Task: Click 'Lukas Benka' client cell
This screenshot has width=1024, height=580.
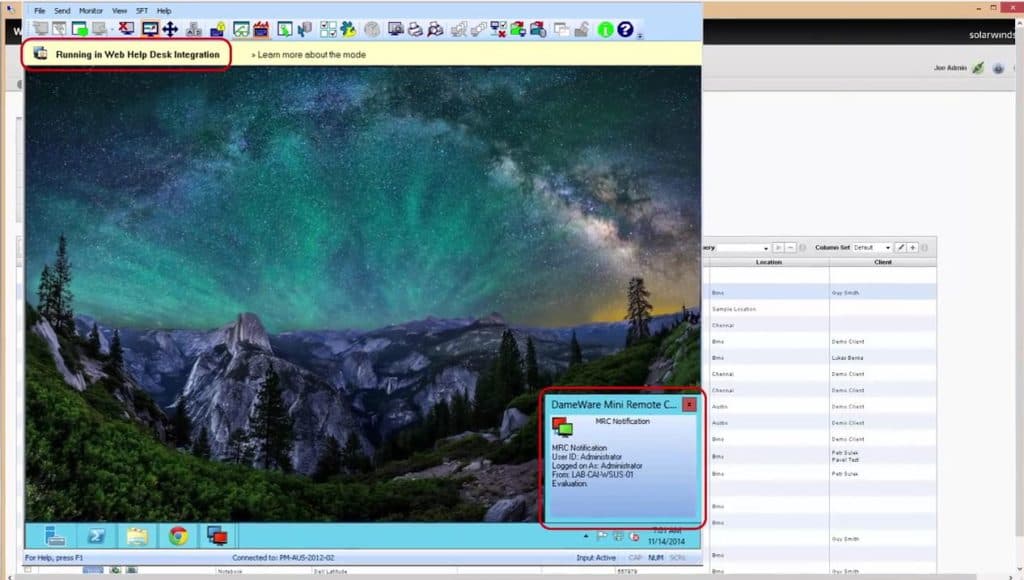Action: (x=848, y=358)
